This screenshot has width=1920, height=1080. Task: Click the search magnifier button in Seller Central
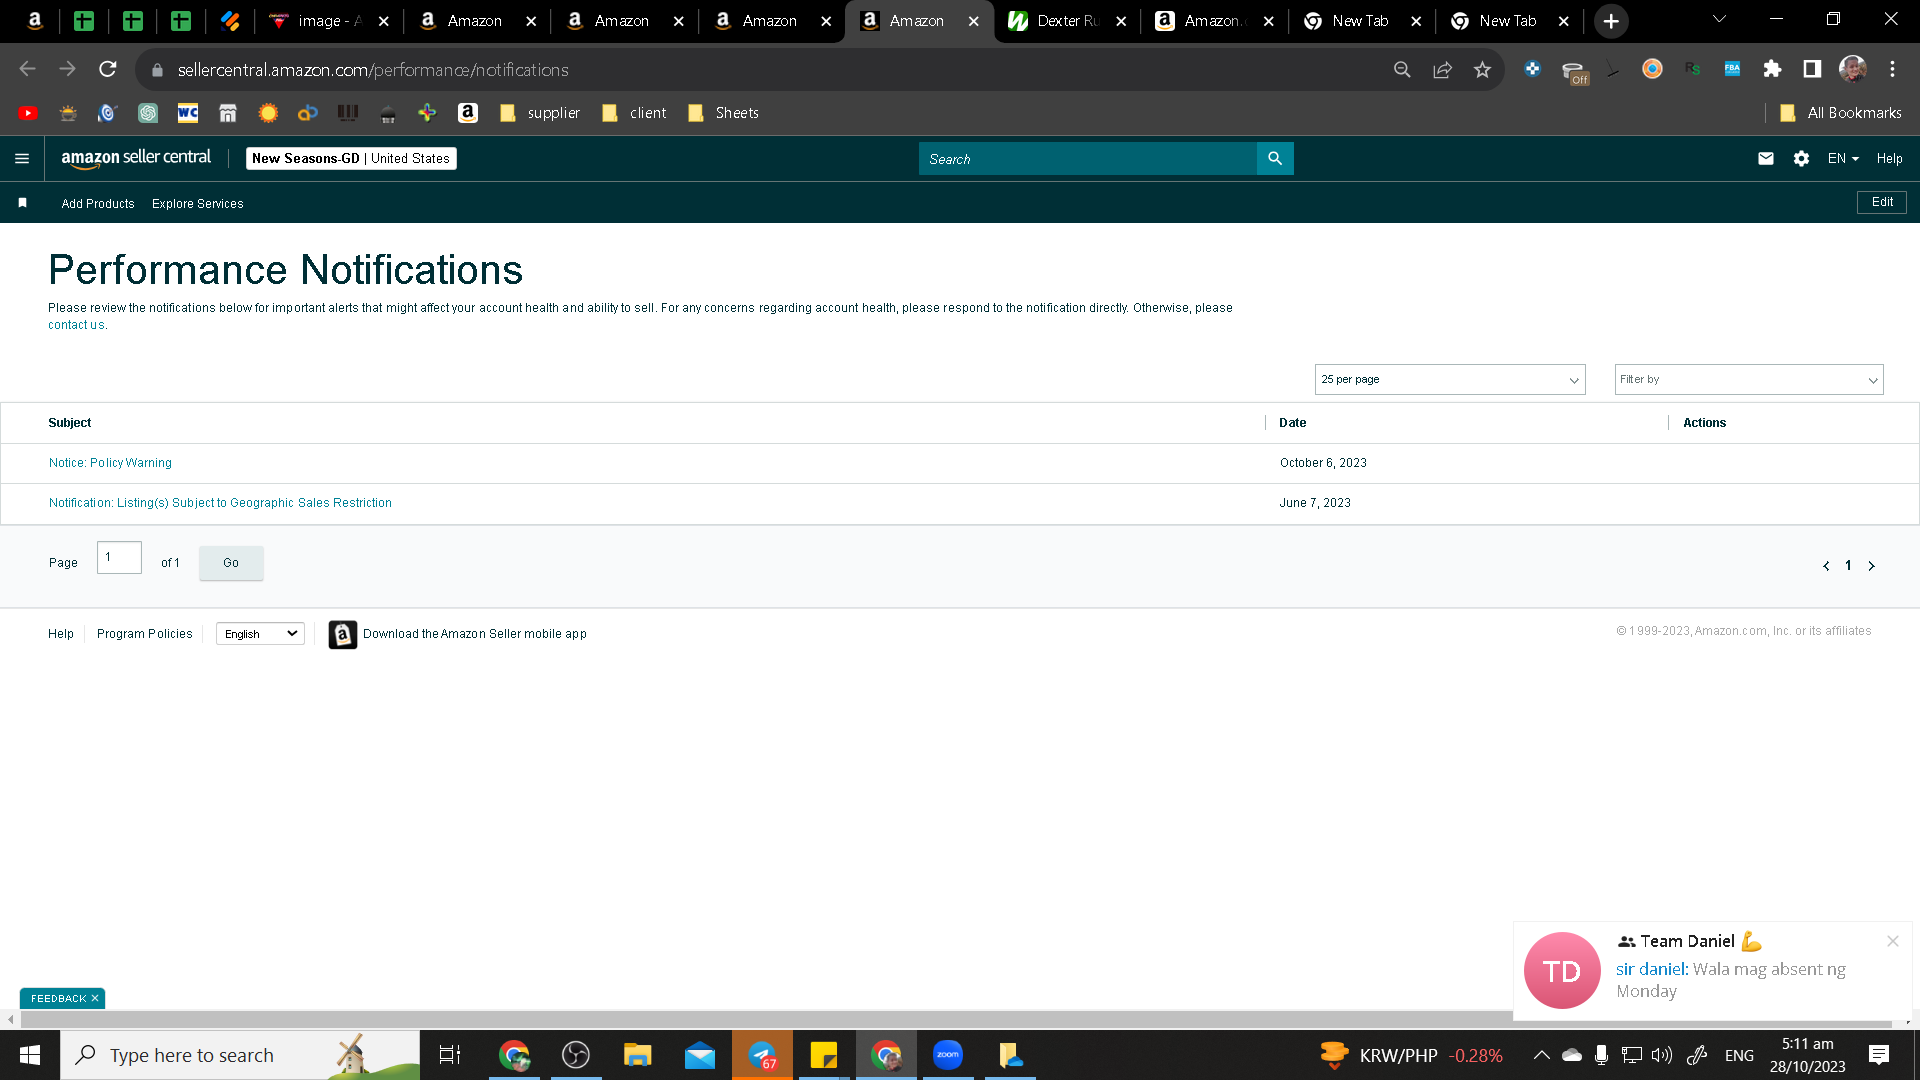pyautogui.click(x=1275, y=158)
